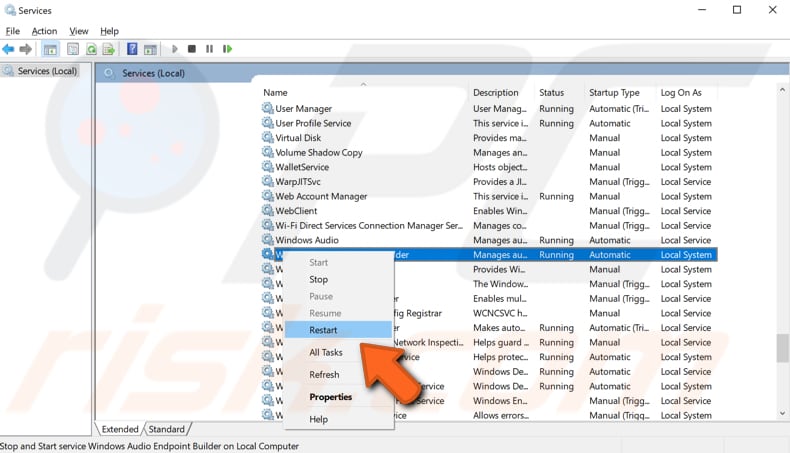Open the blue Help toolbar icon
Image resolution: width=790 pixels, height=453 pixels.
coord(132,49)
